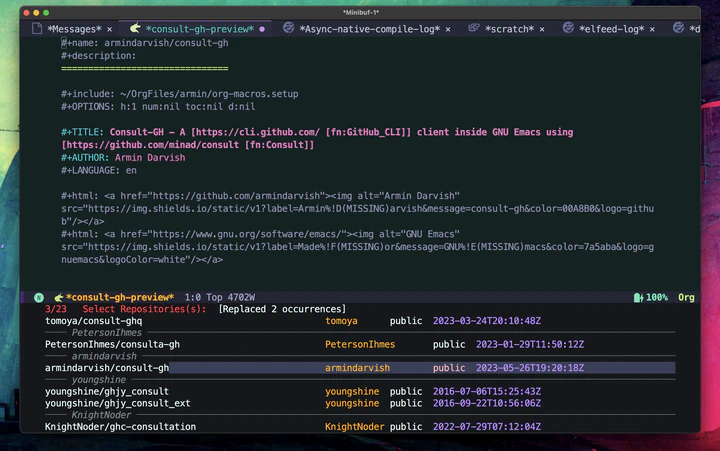Image resolution: width=720 pixels, height=451 pixels.
Task: Close the *Messages* tab
Action: (x=109, y=29)
